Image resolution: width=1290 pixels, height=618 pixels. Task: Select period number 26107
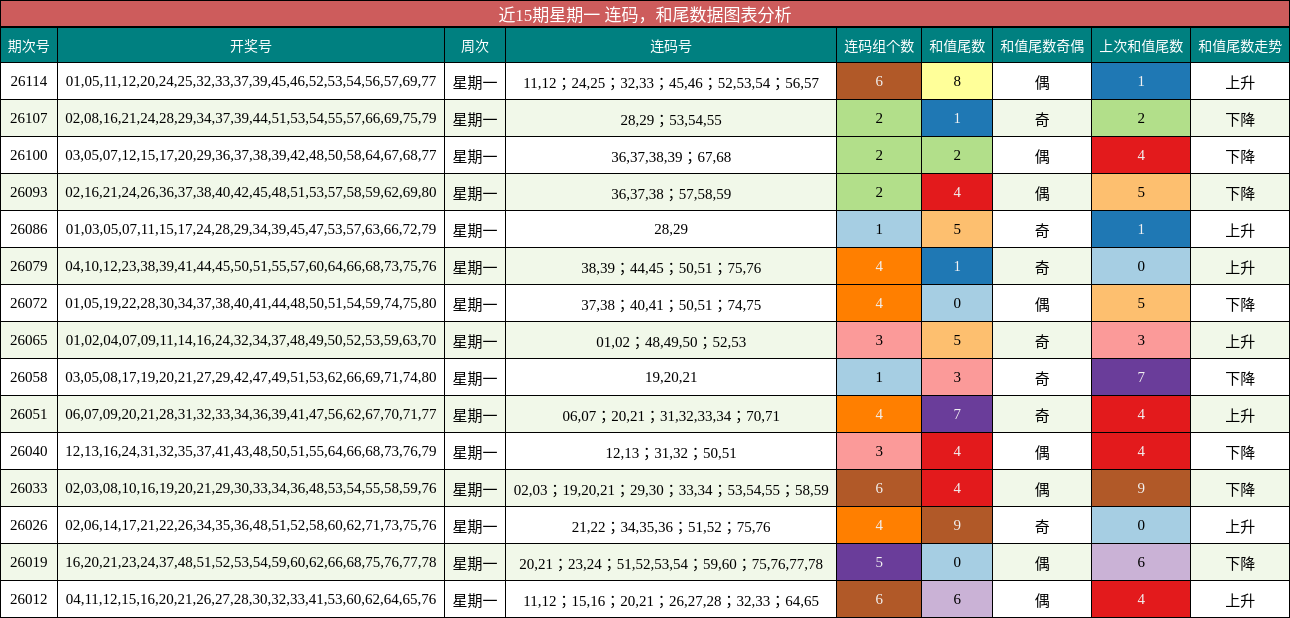tap(29, 118)
